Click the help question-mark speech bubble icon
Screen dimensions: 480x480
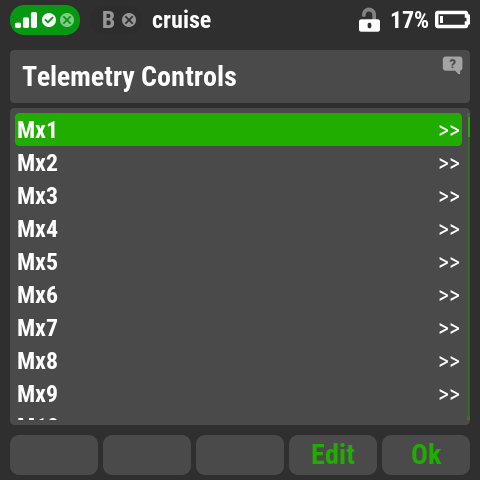[x=452, y=65]
